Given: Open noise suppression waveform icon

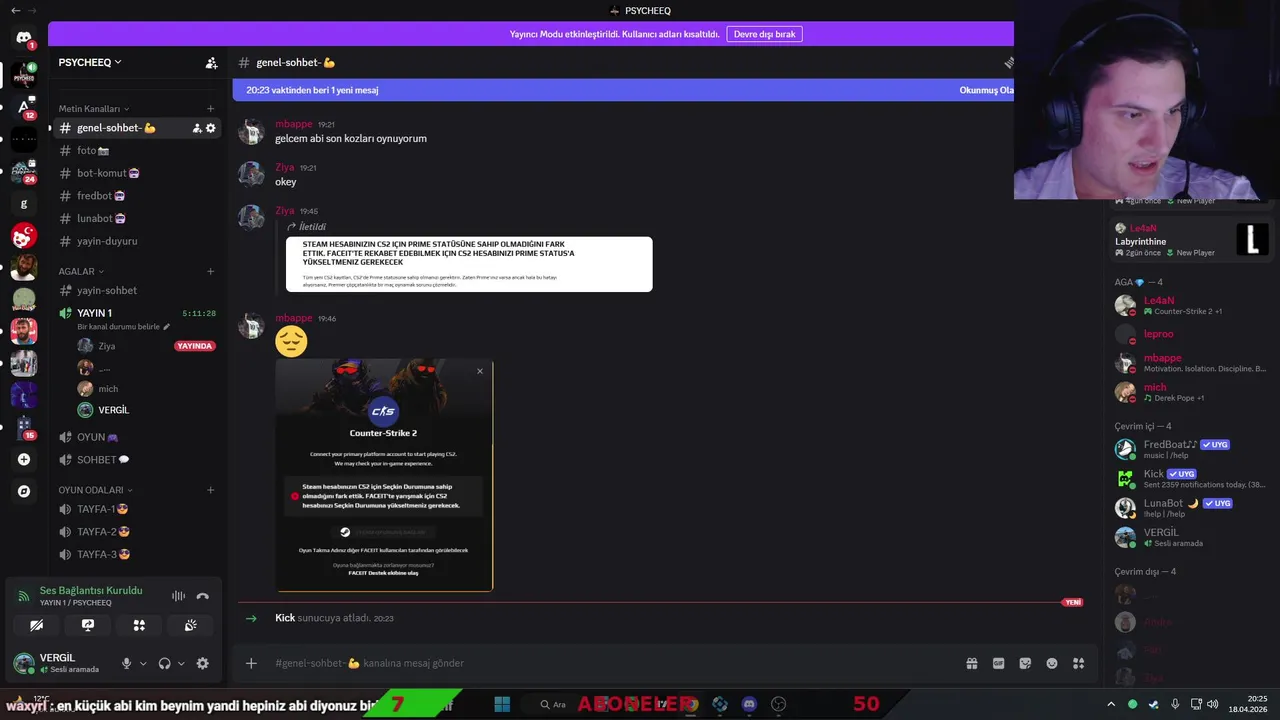Looking at the screenshot, I should [178, 596].
